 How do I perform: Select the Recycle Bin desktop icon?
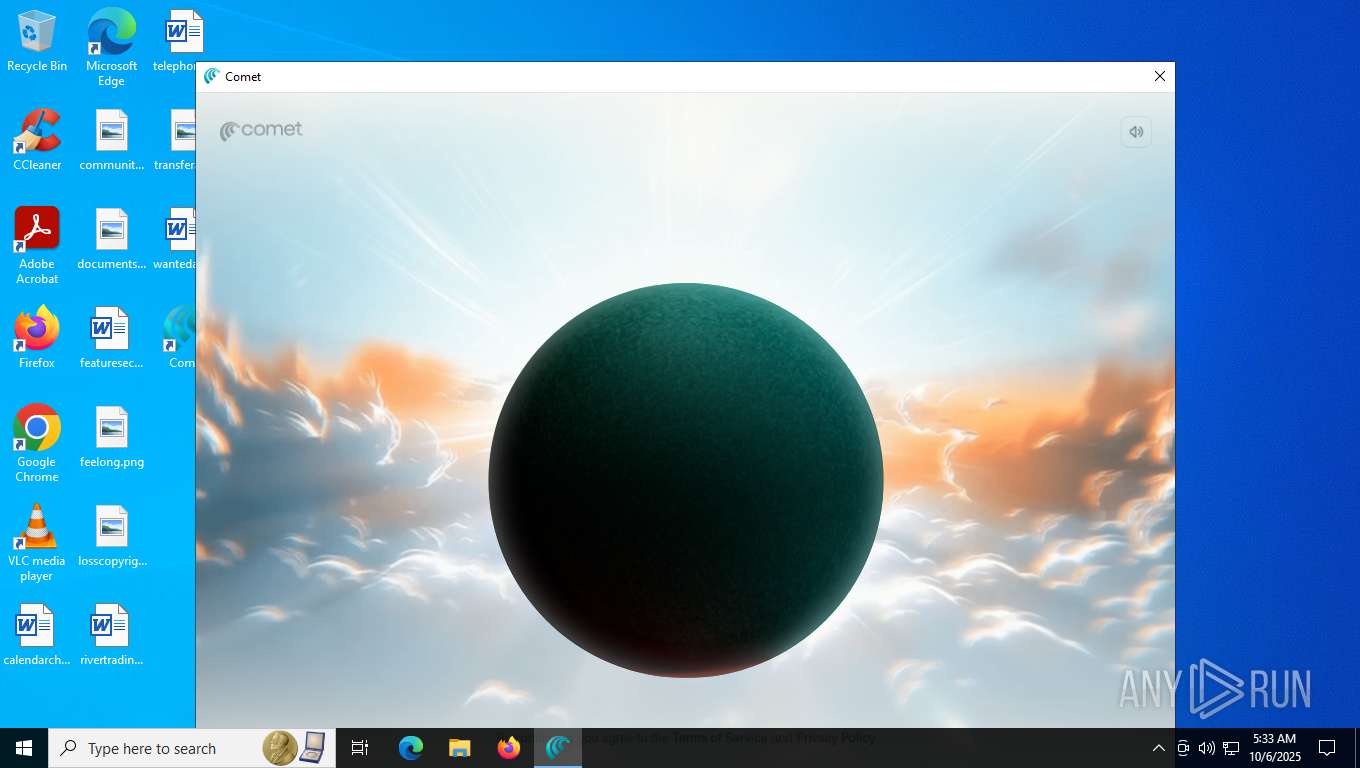37,41
